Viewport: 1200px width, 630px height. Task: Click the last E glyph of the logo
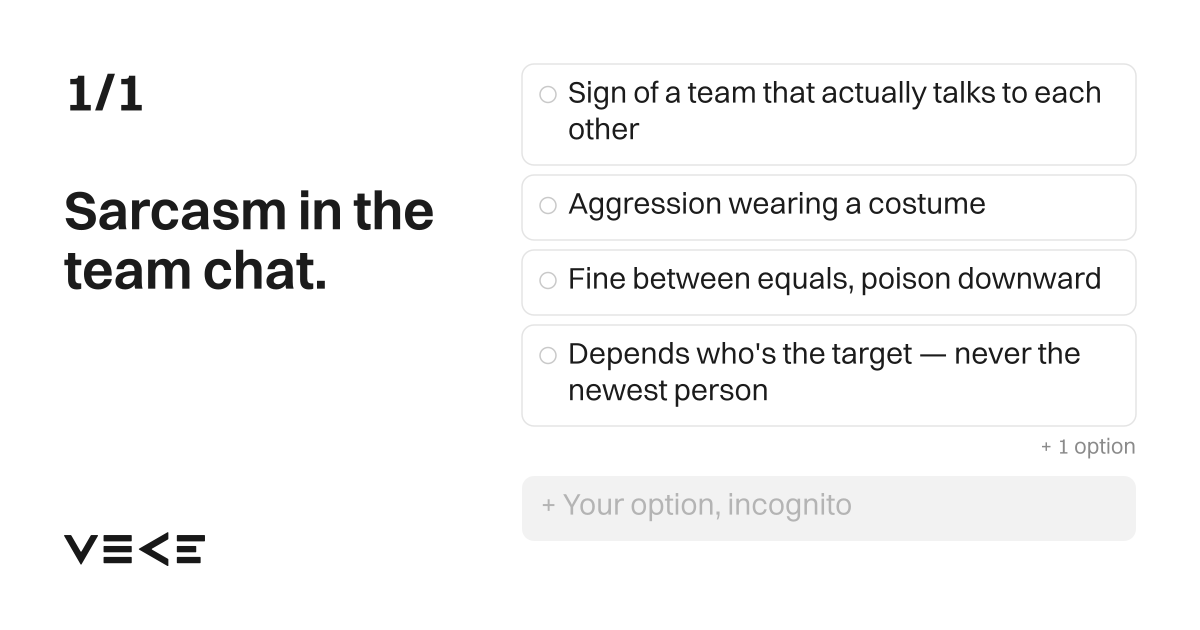coord(189,549)
